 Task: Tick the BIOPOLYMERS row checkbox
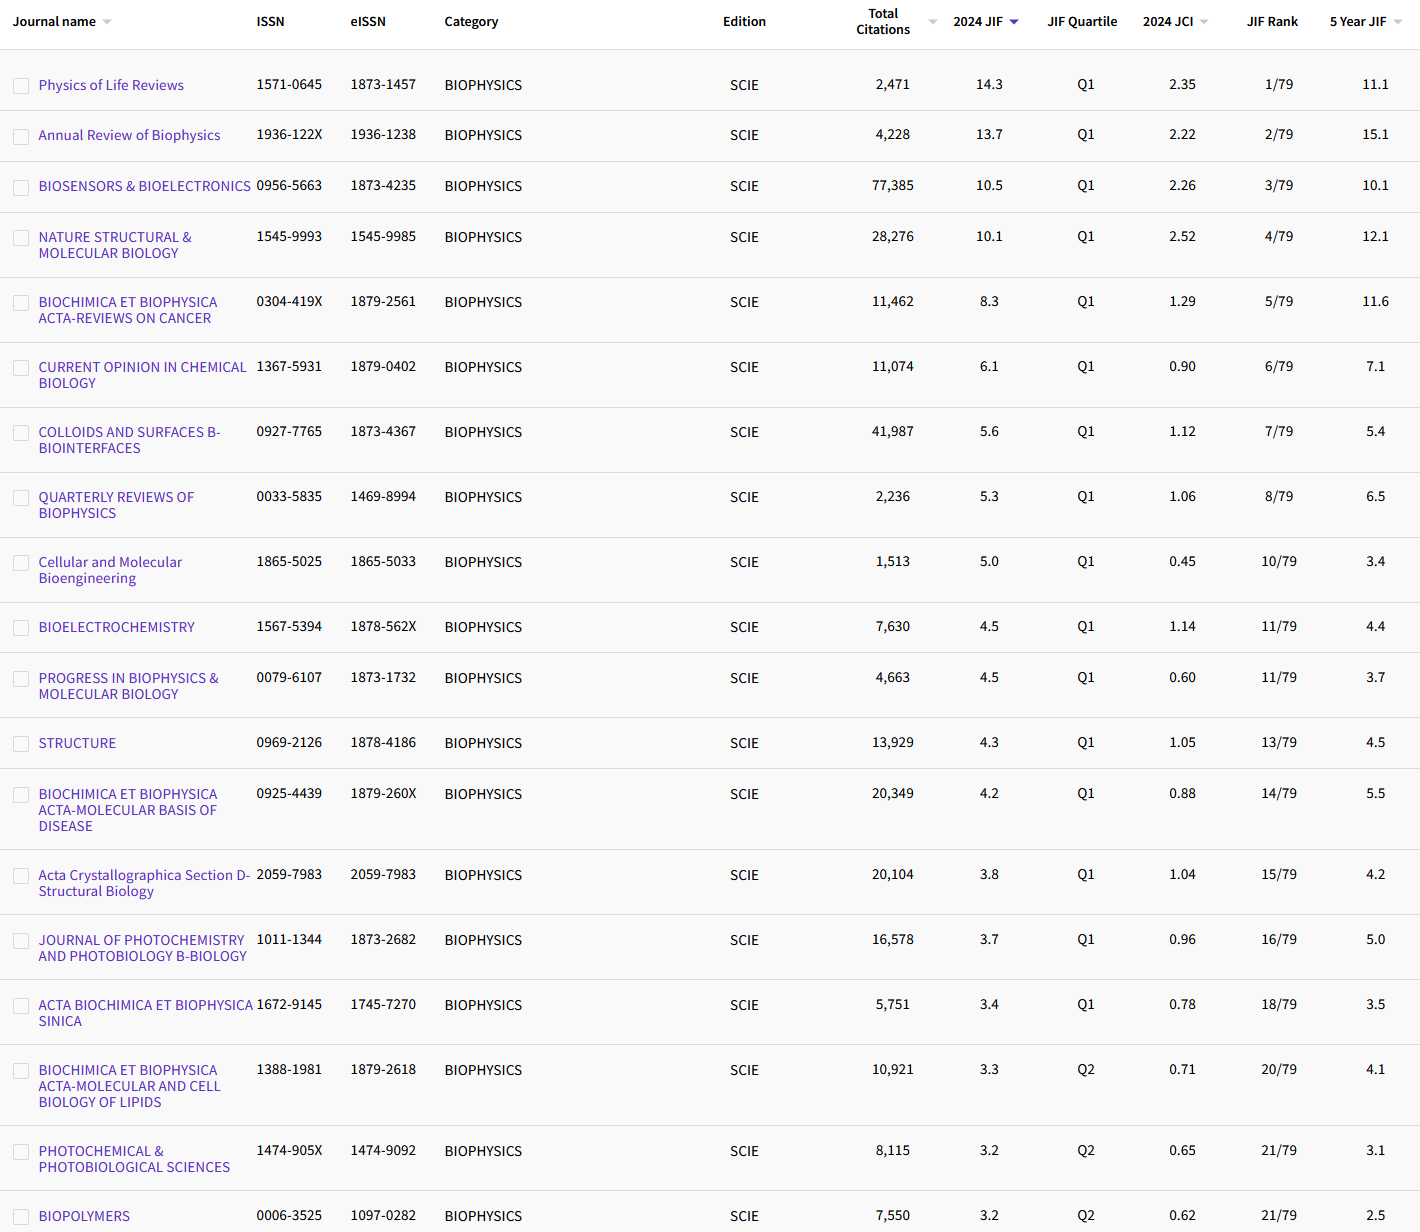[21, 1217]
